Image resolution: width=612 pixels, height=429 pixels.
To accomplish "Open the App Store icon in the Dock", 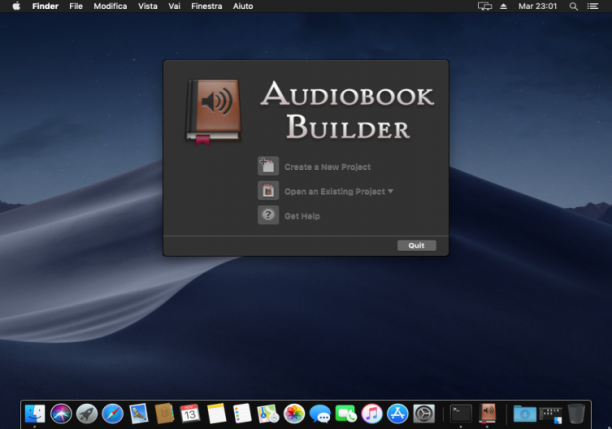I will 398,413.
